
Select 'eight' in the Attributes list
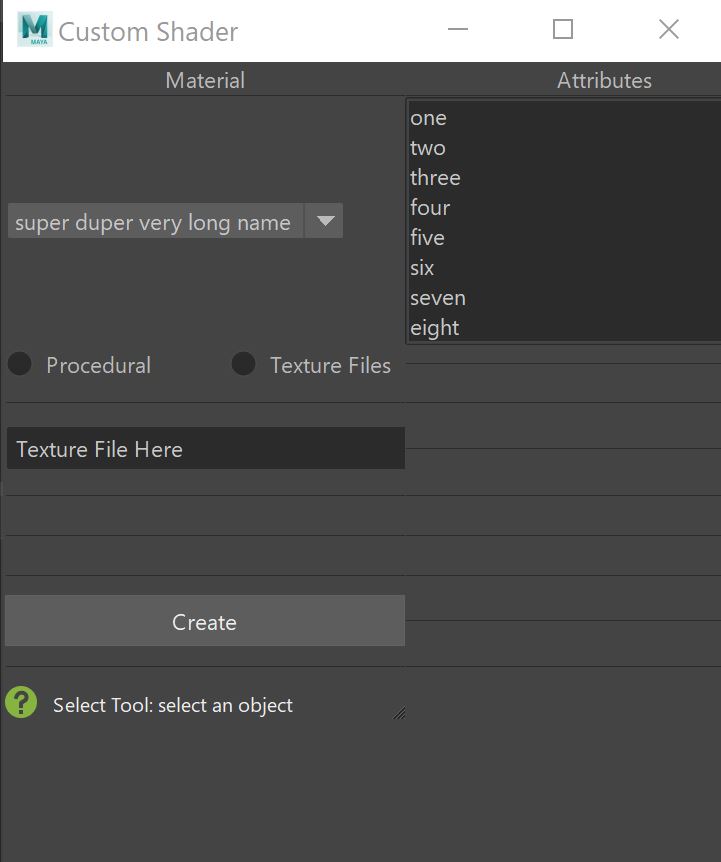[435, 328]
